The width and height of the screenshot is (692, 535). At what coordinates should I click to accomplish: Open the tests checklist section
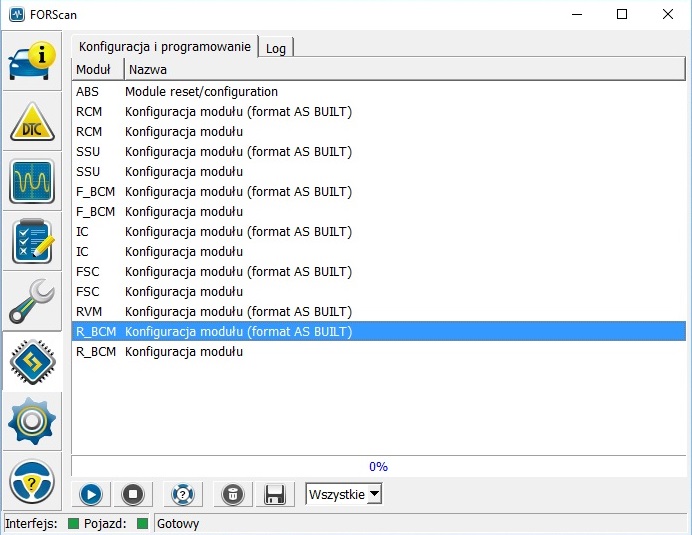pyautogui.click(x=32, y=242)
